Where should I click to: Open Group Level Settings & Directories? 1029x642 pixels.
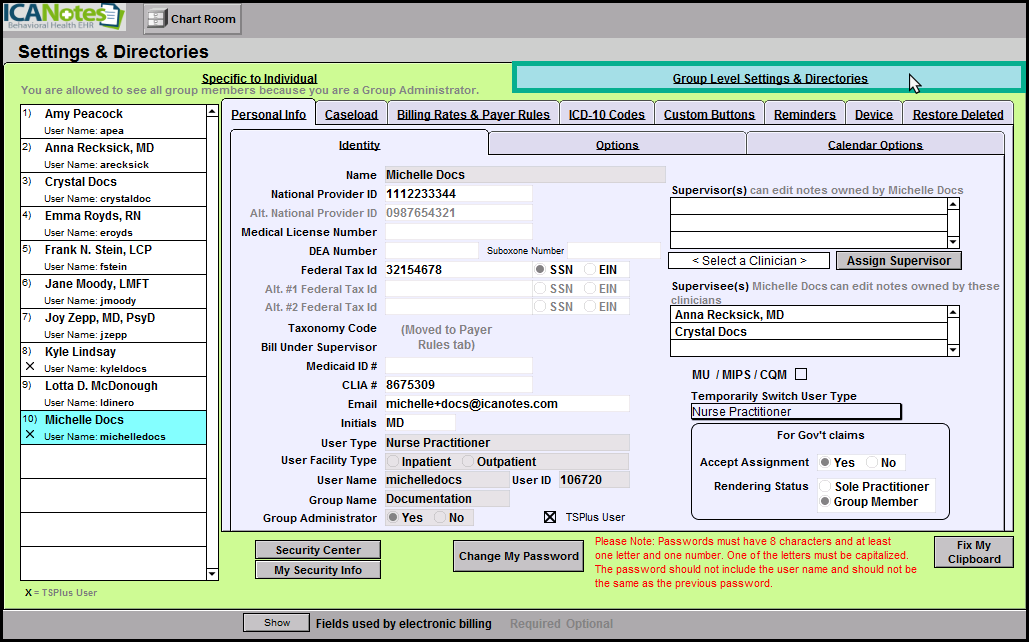click(x=769, y=79)
